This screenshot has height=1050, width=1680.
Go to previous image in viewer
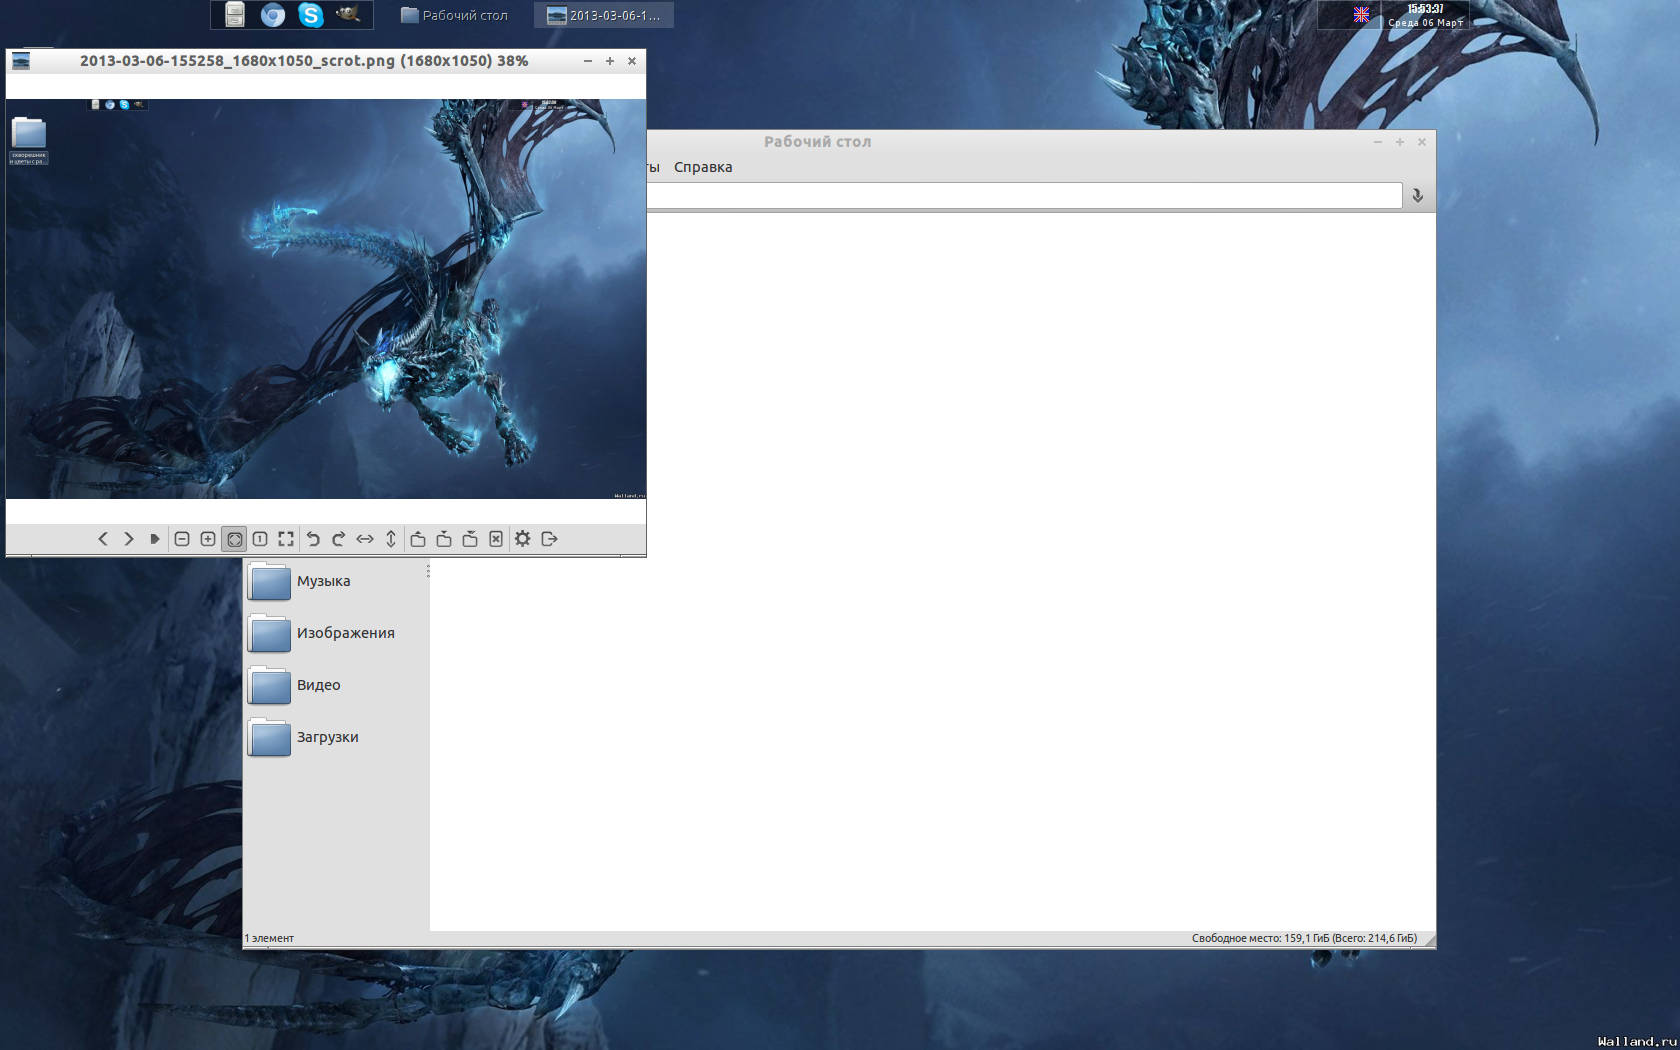(103, 539)
